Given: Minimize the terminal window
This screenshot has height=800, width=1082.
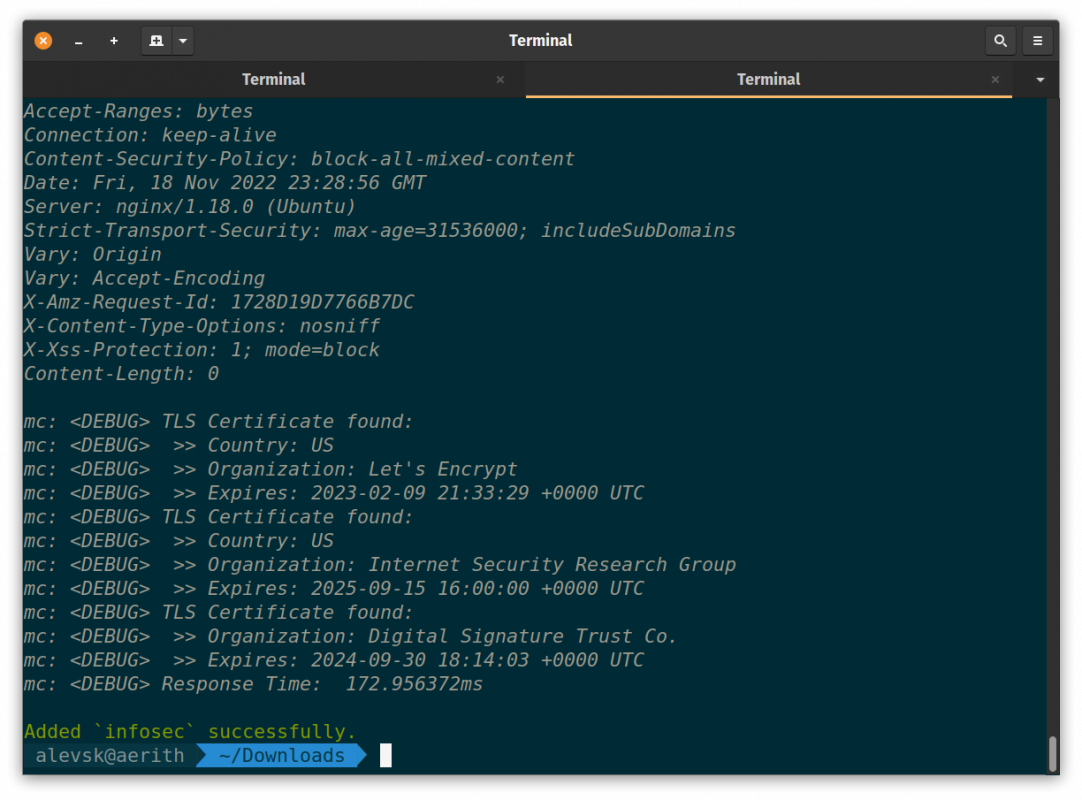Looking at the screenshot, I should click(78, 41).
